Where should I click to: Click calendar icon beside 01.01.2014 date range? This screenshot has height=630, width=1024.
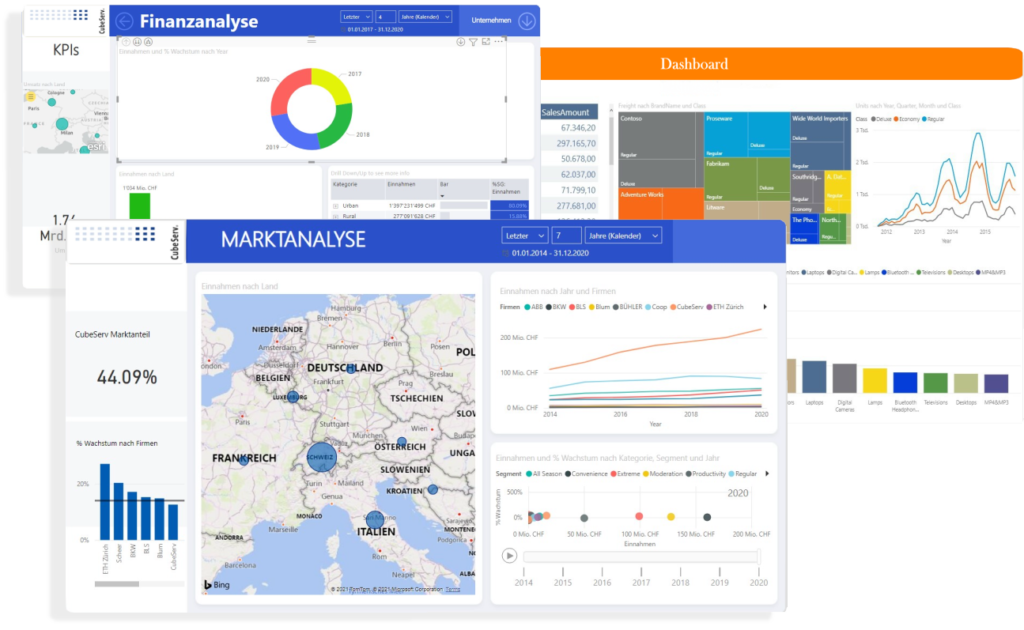point(505,253)
